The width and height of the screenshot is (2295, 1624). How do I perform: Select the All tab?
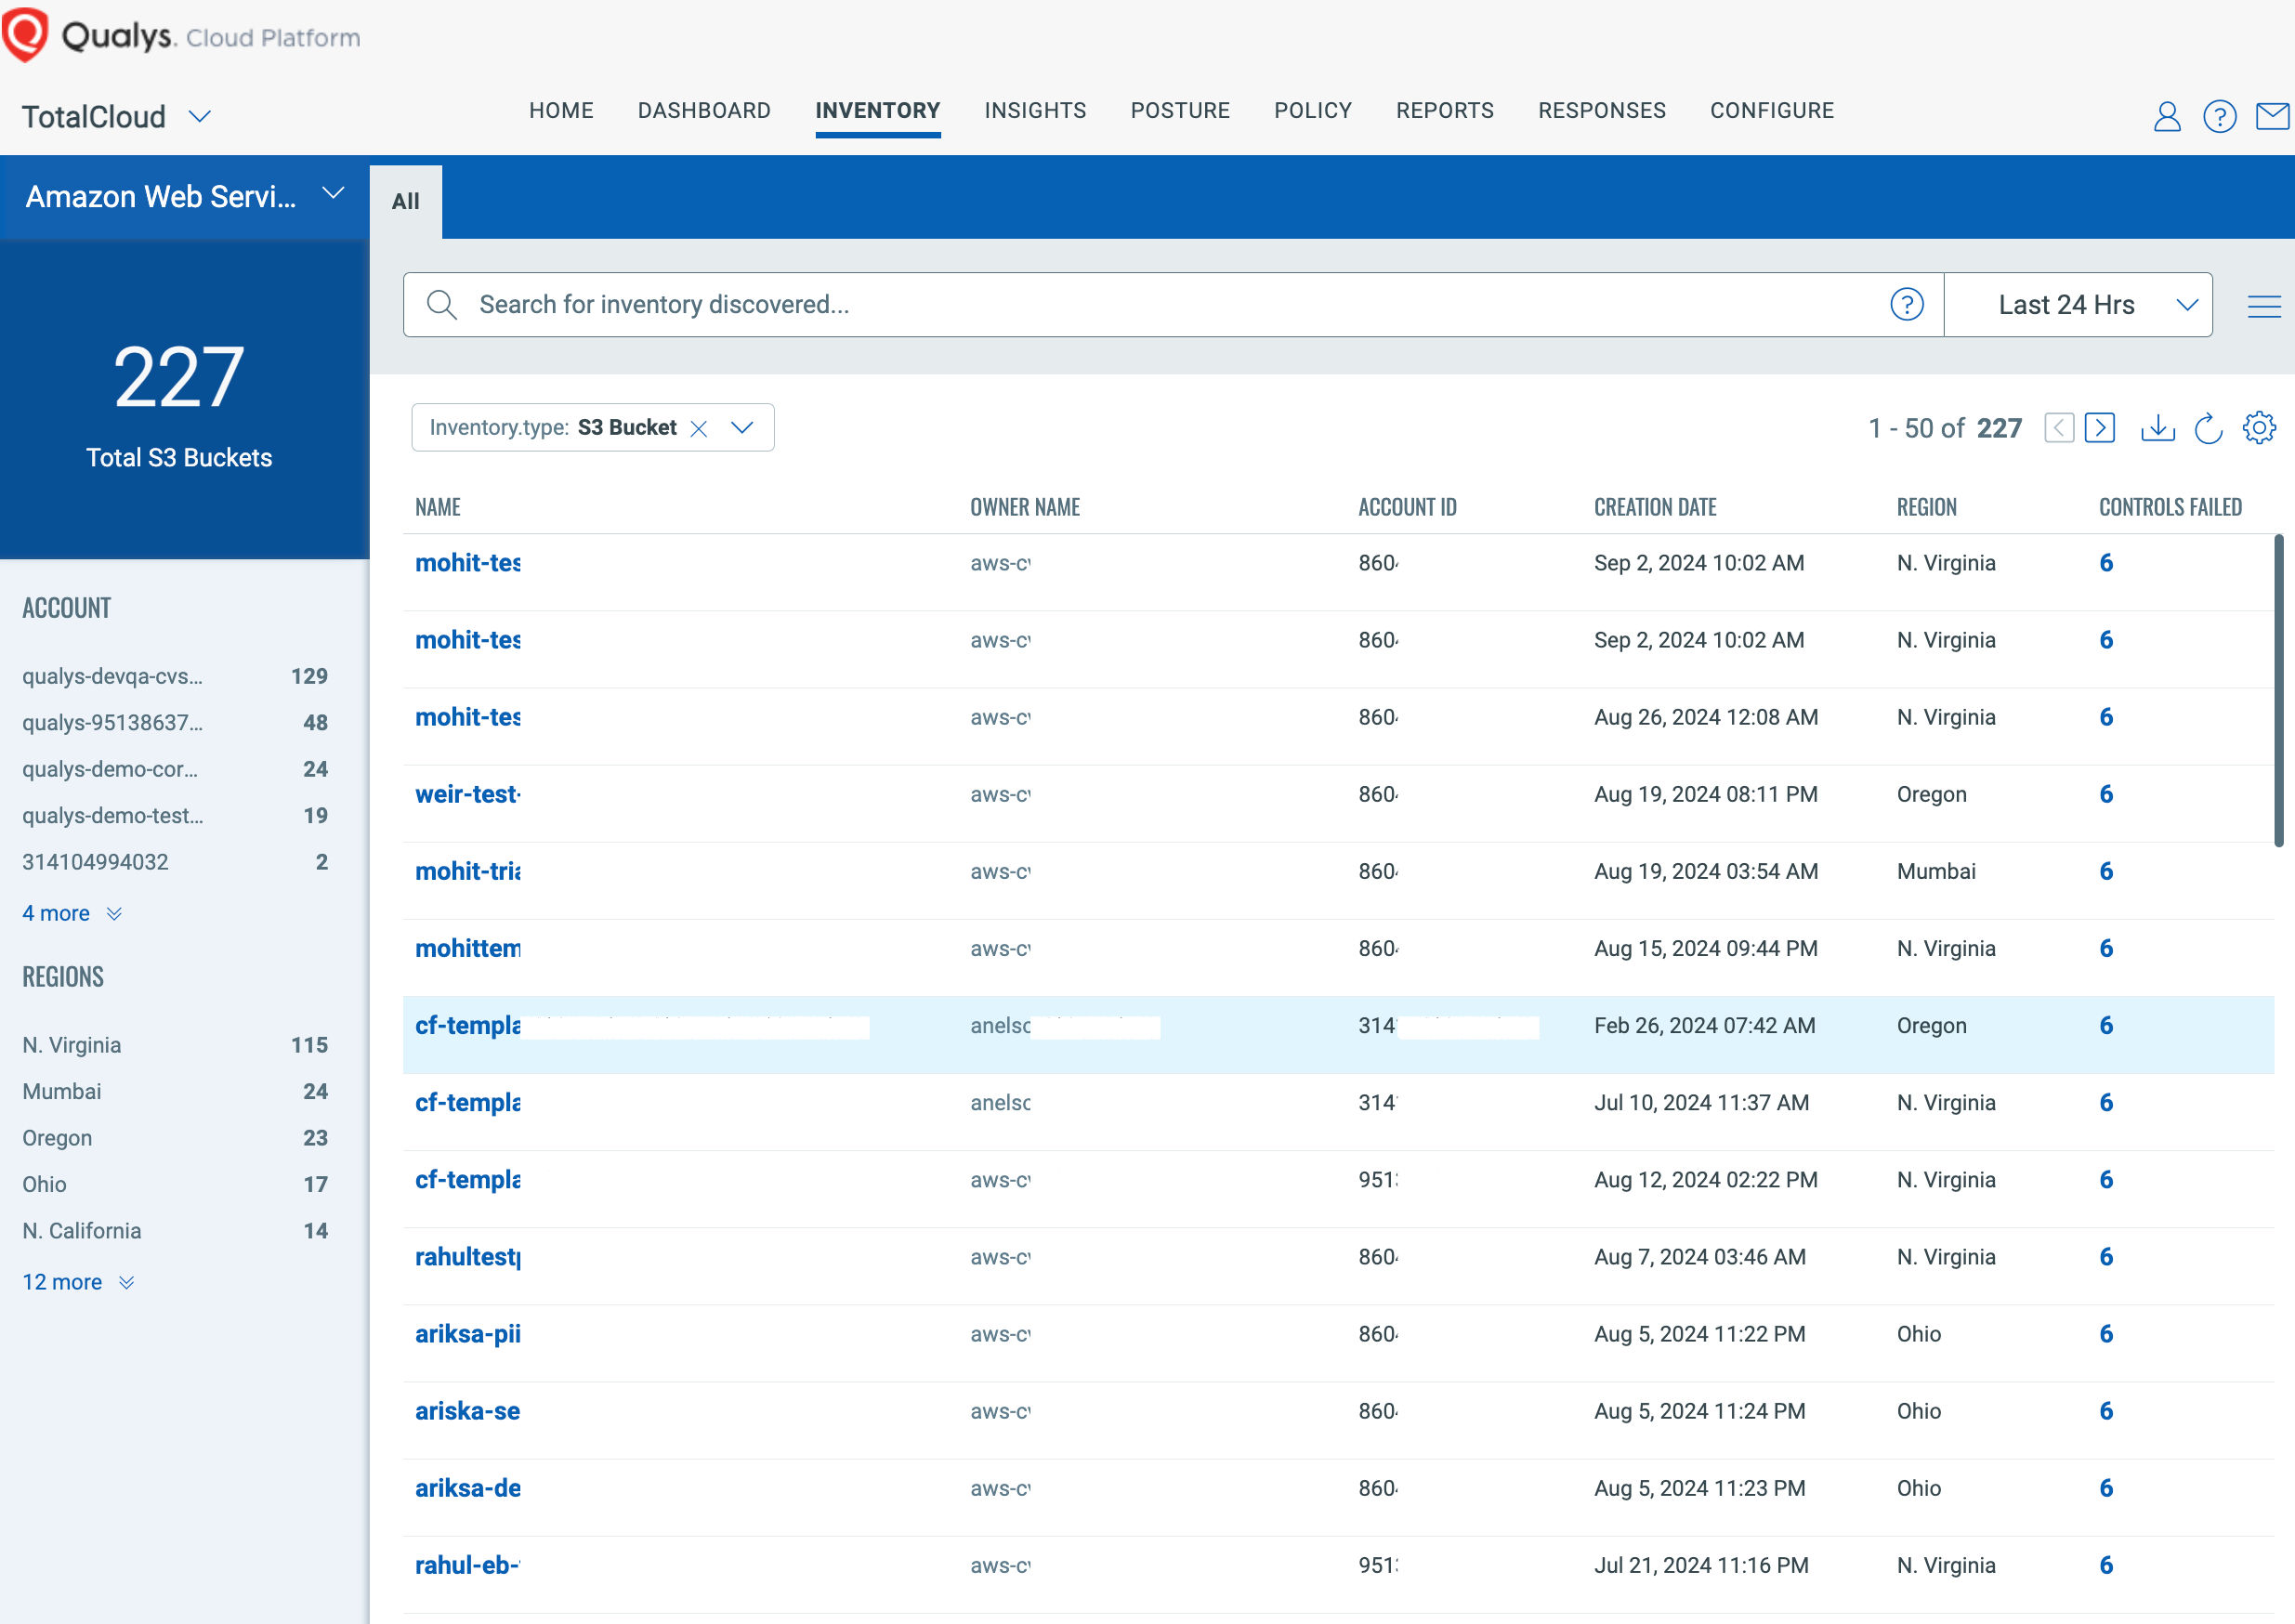[x=406, y=202]
